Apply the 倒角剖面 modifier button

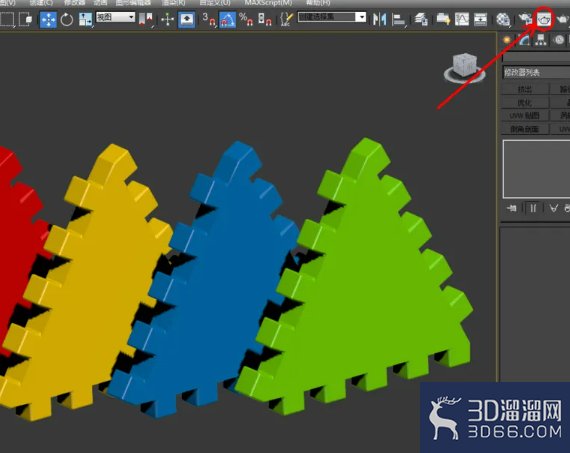(x=525, y=129)
